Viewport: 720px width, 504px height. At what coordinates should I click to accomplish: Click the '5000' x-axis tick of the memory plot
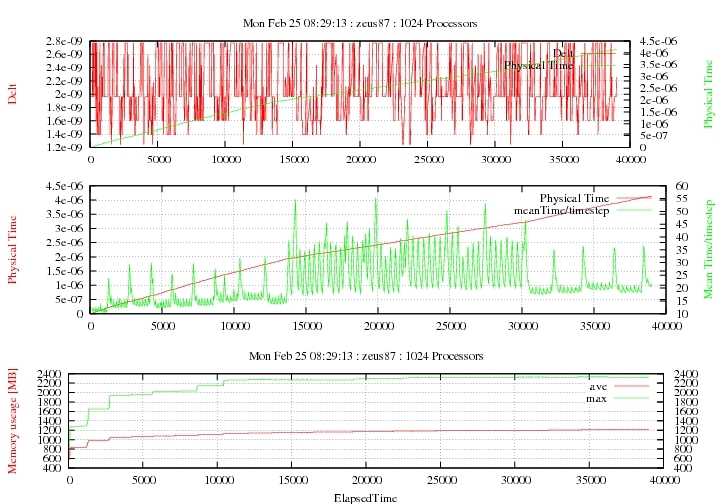click(x=144, y=480)
